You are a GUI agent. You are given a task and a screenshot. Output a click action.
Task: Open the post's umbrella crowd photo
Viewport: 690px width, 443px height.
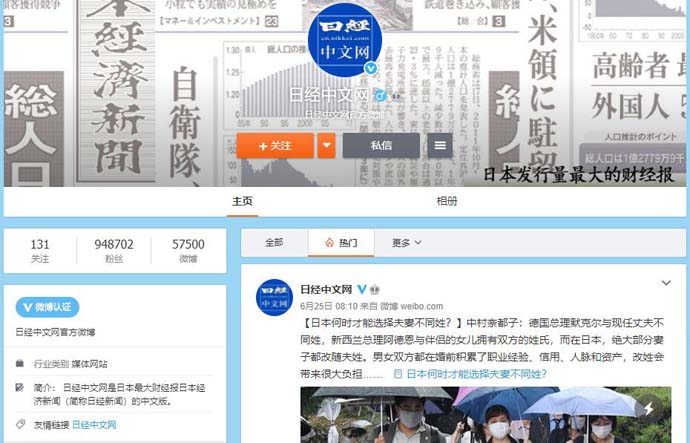[486, 415]
